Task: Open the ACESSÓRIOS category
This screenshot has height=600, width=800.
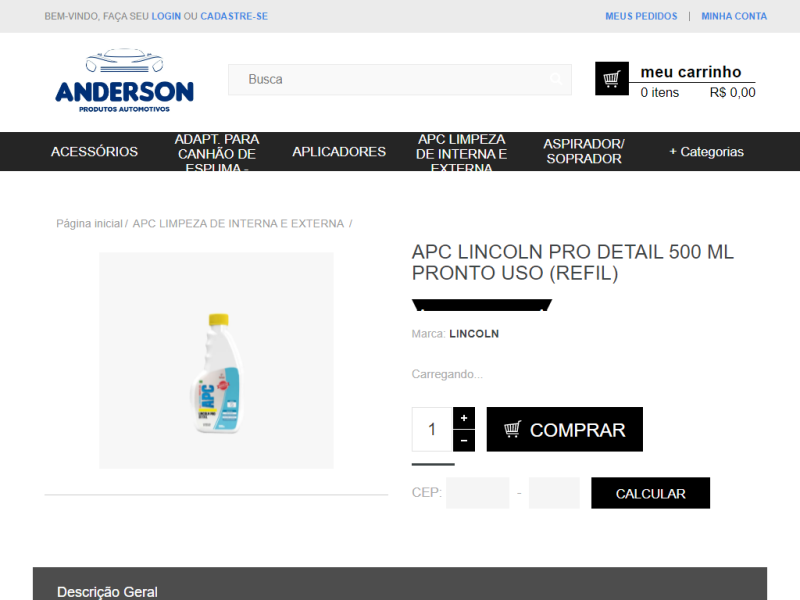Action: coord(94,152)
